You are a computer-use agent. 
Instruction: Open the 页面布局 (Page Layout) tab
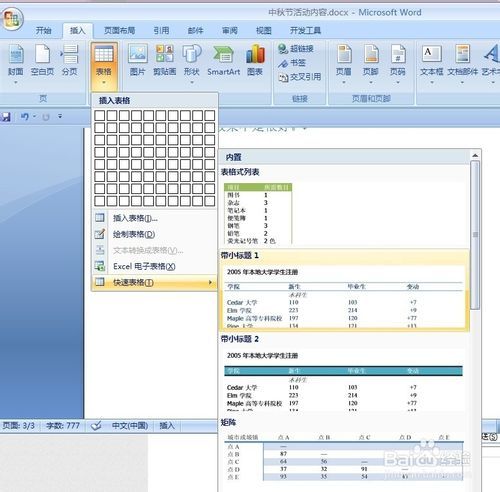point(119,31)
